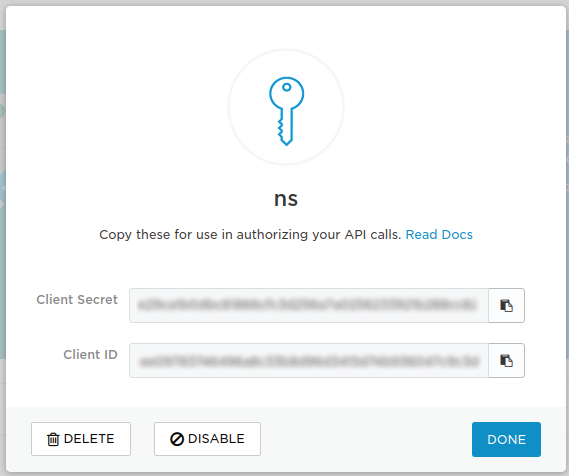Screen dimensions: 569x476
Task: Open the Read Docs link
Action: coord(439,235)
